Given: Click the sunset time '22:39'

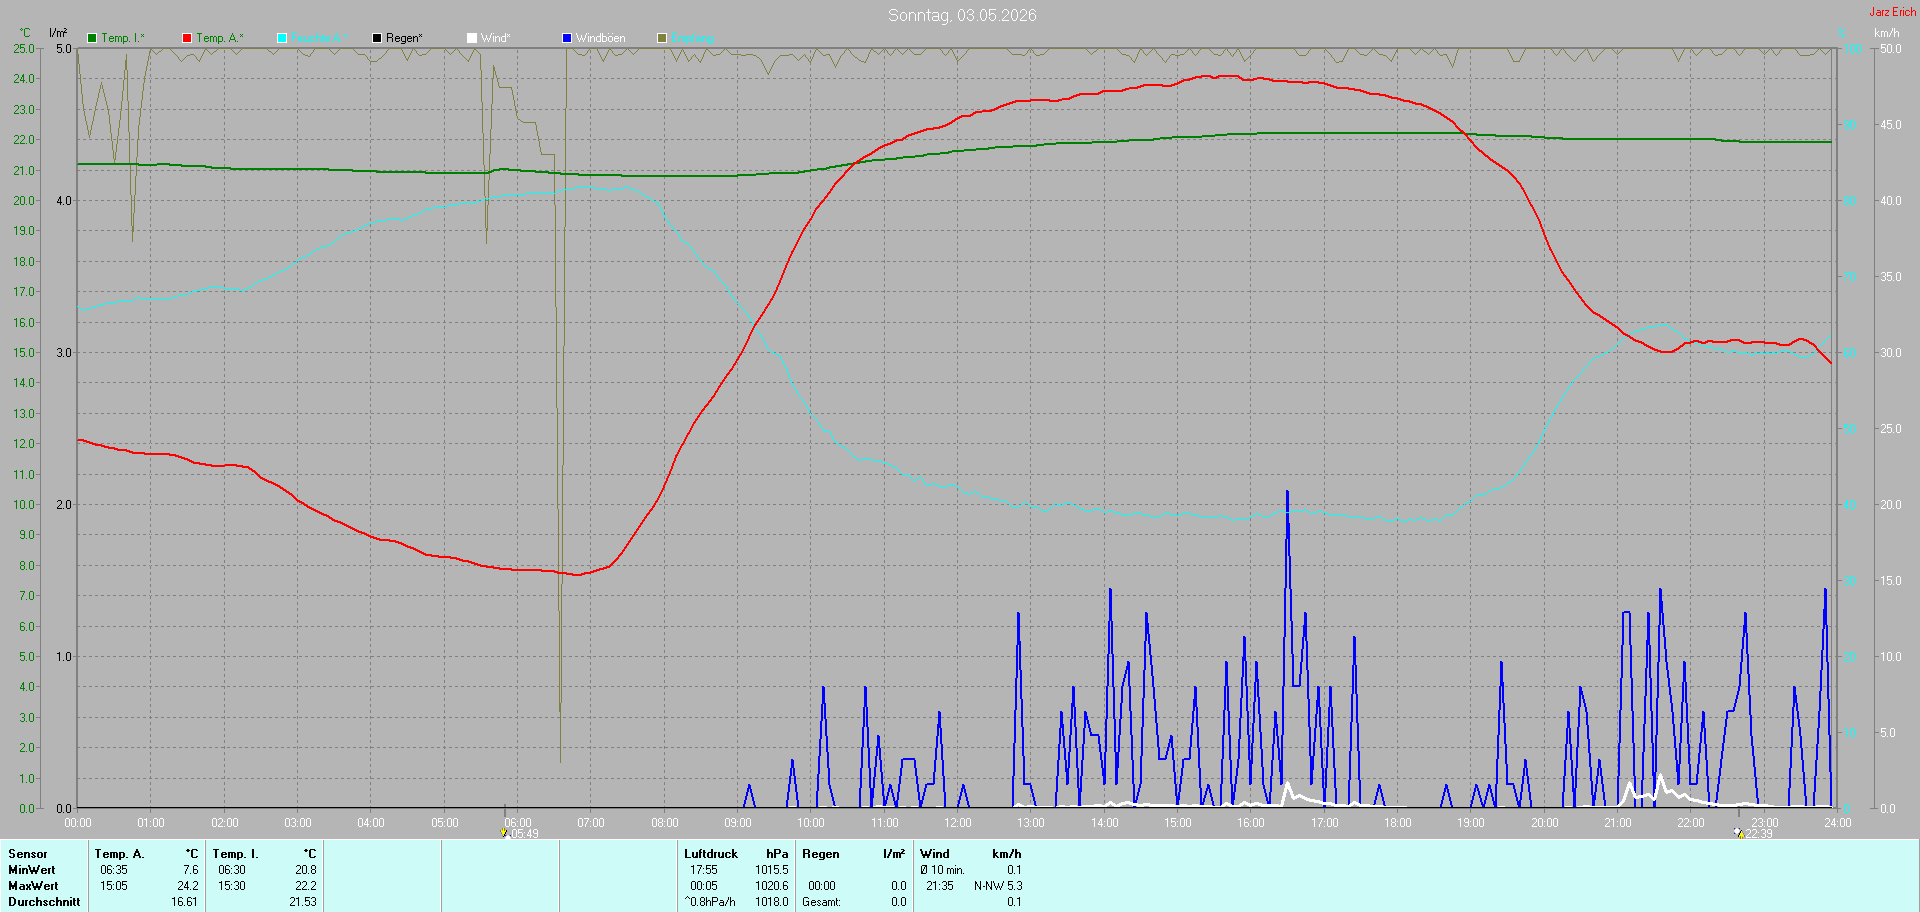Looking at the screenshot, I should [x=1759, y=834].
